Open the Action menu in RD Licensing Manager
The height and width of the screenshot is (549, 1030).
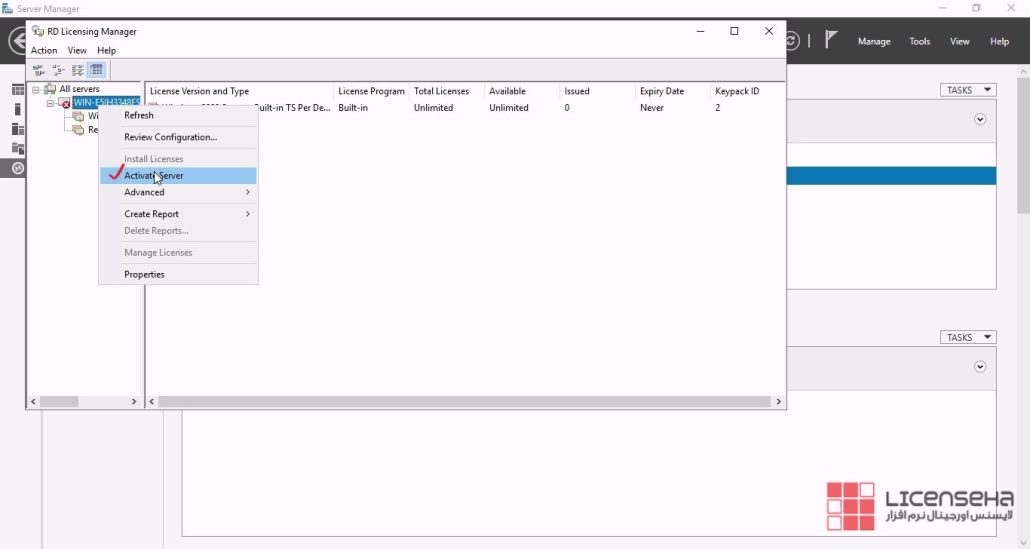click(44, 50)
